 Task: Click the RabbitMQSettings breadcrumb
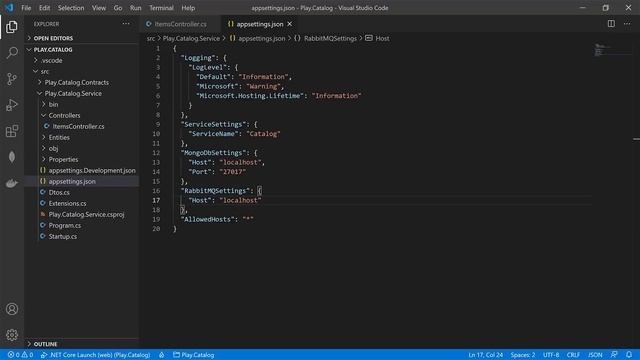325,38
